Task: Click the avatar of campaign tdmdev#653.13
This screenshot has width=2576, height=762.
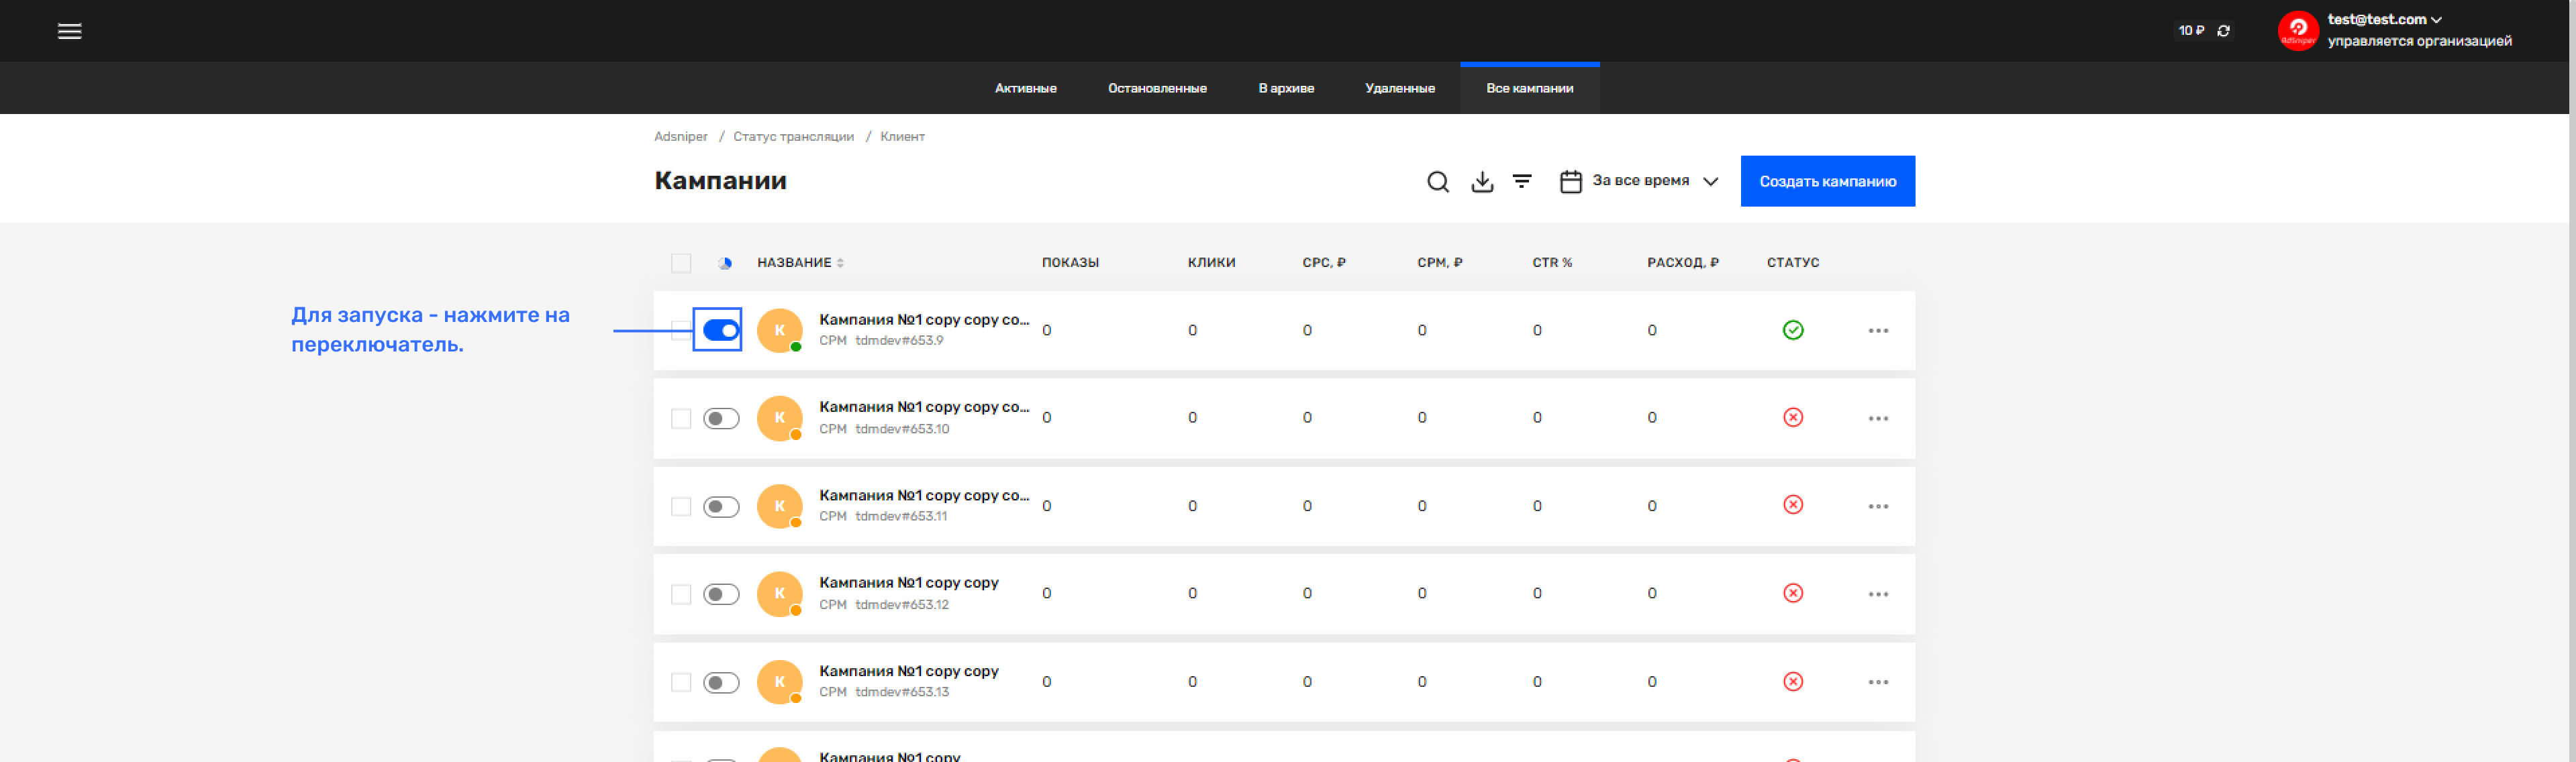Action: coord(779,682)
